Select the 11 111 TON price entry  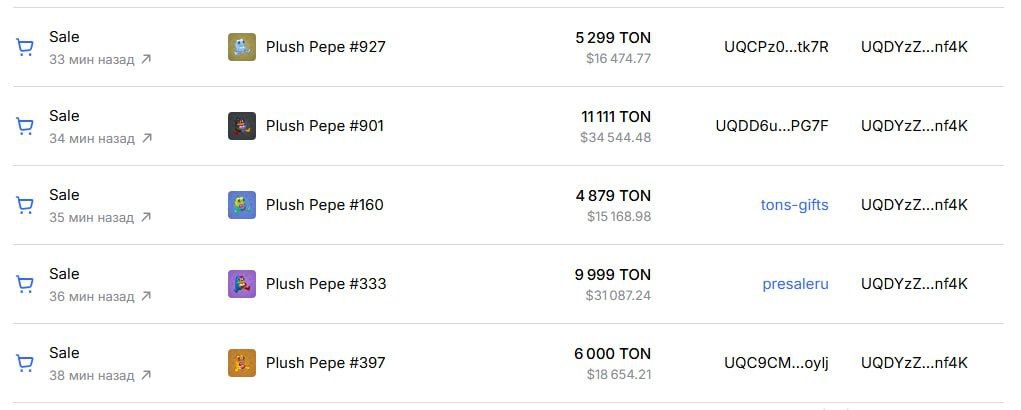pyautogui.click(x=616, y=116)
